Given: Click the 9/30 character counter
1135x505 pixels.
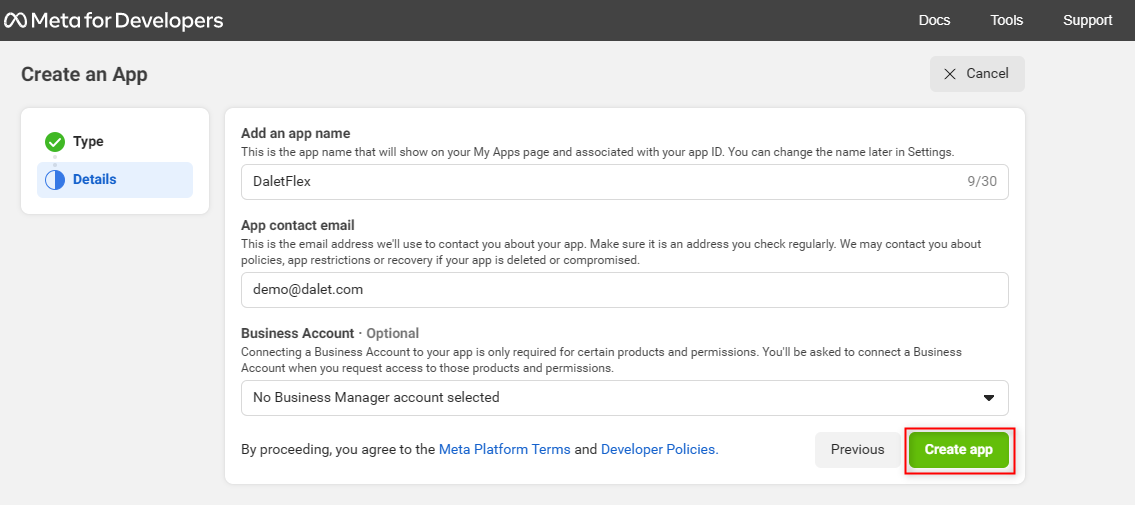Looking at the screenshot, I should point(982,182).
